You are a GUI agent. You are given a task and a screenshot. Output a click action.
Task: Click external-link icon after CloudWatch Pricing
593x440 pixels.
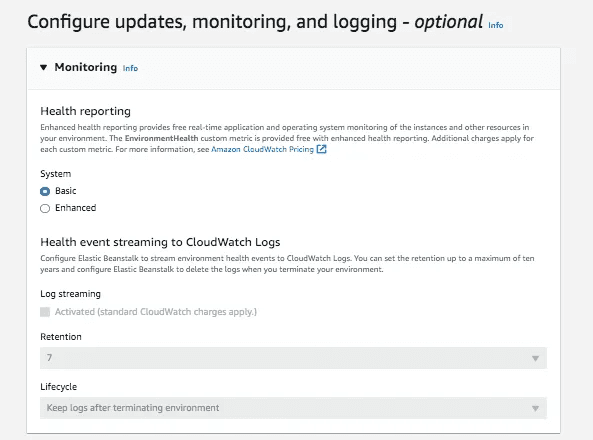(321, 149)
